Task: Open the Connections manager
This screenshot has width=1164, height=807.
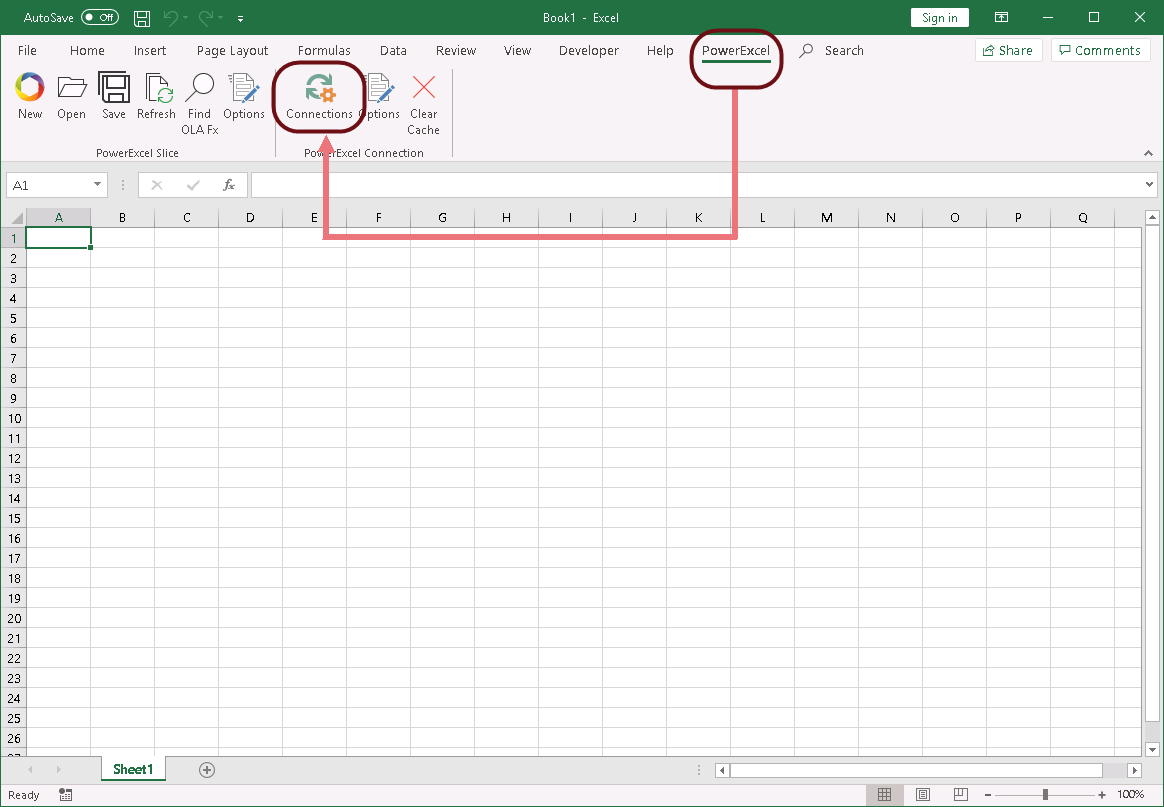Action: [x=319, y=95]
